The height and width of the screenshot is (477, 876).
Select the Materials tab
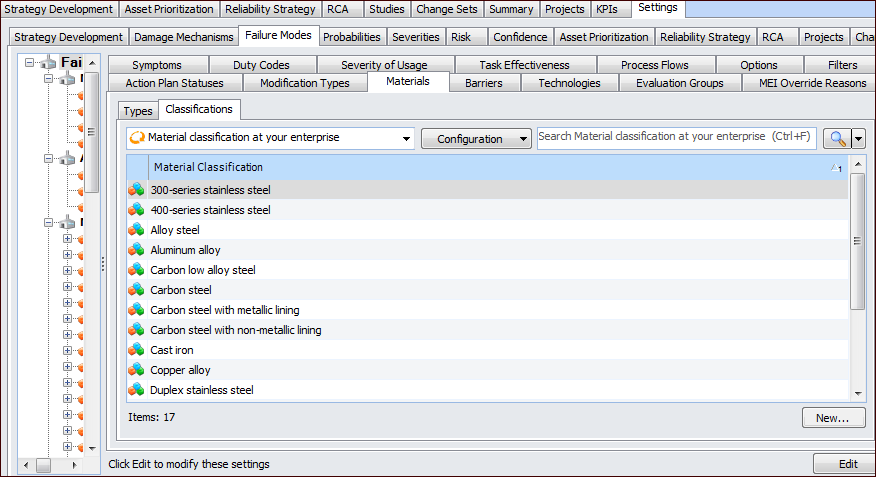click(x=408, y=82)
